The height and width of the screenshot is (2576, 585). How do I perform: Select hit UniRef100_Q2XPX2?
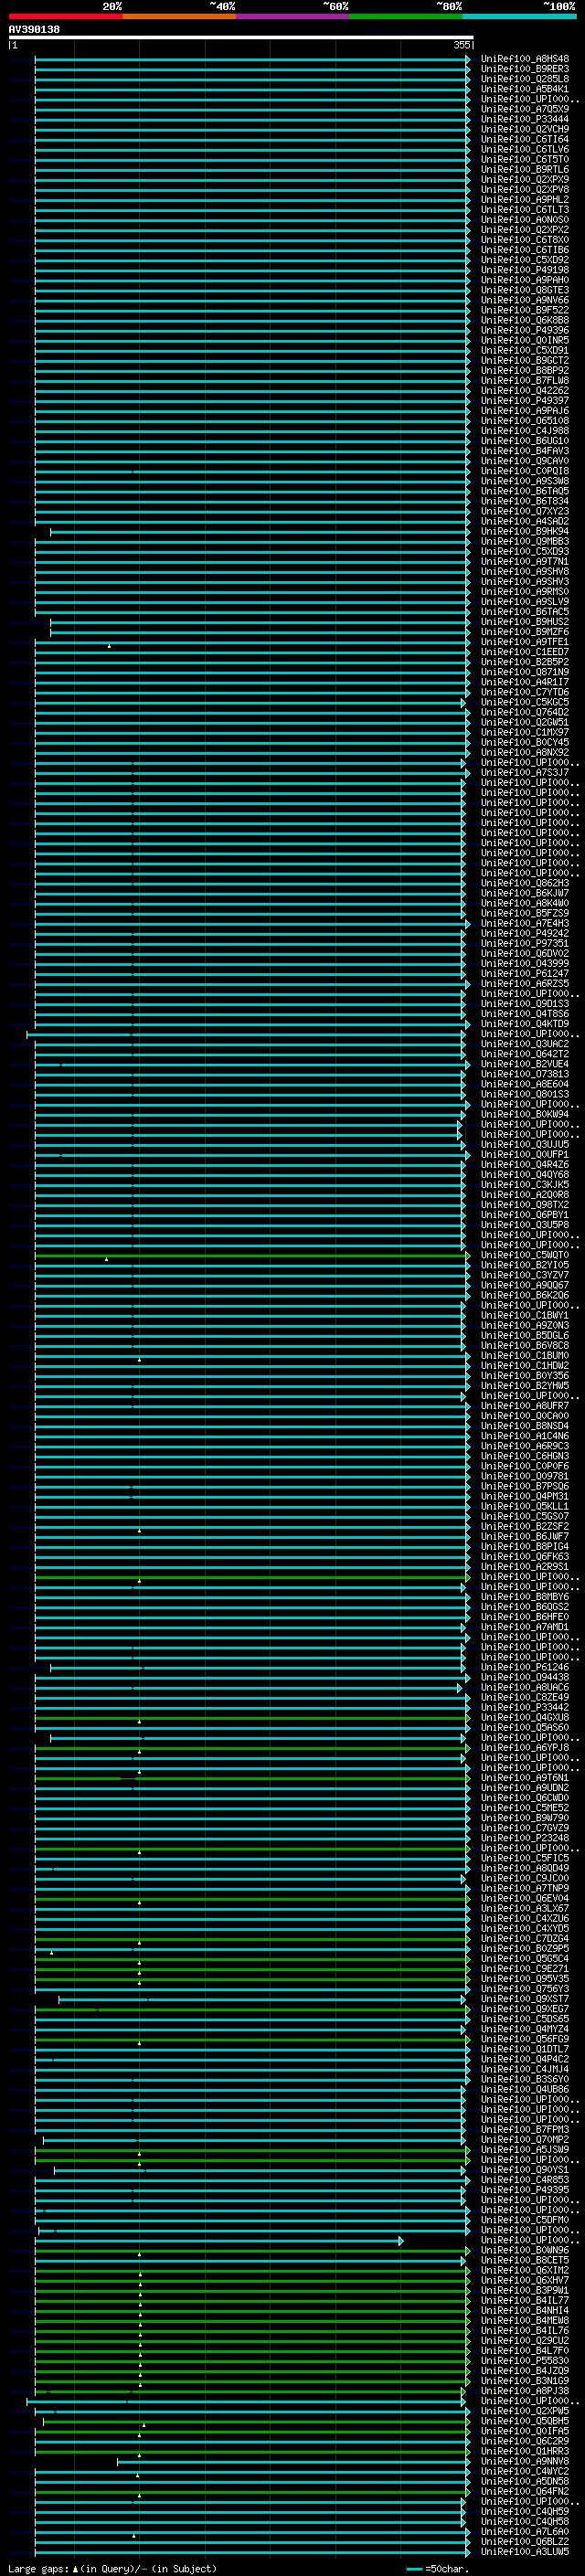click(525, 230)
